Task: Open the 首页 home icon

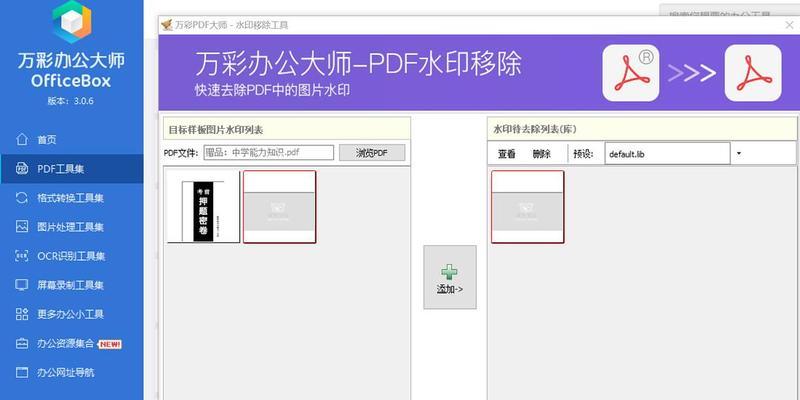Action: click(x=21, y=139)
